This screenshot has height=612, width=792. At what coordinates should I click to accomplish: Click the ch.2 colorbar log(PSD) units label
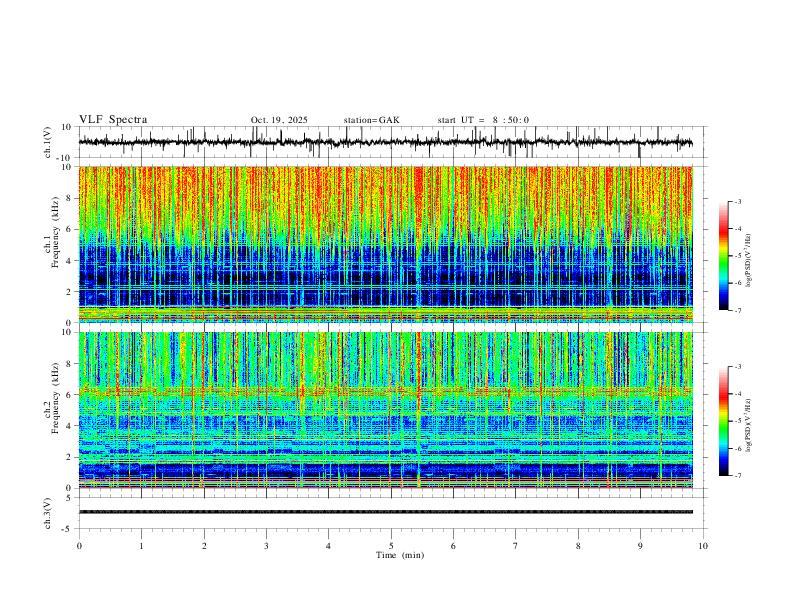748,425
